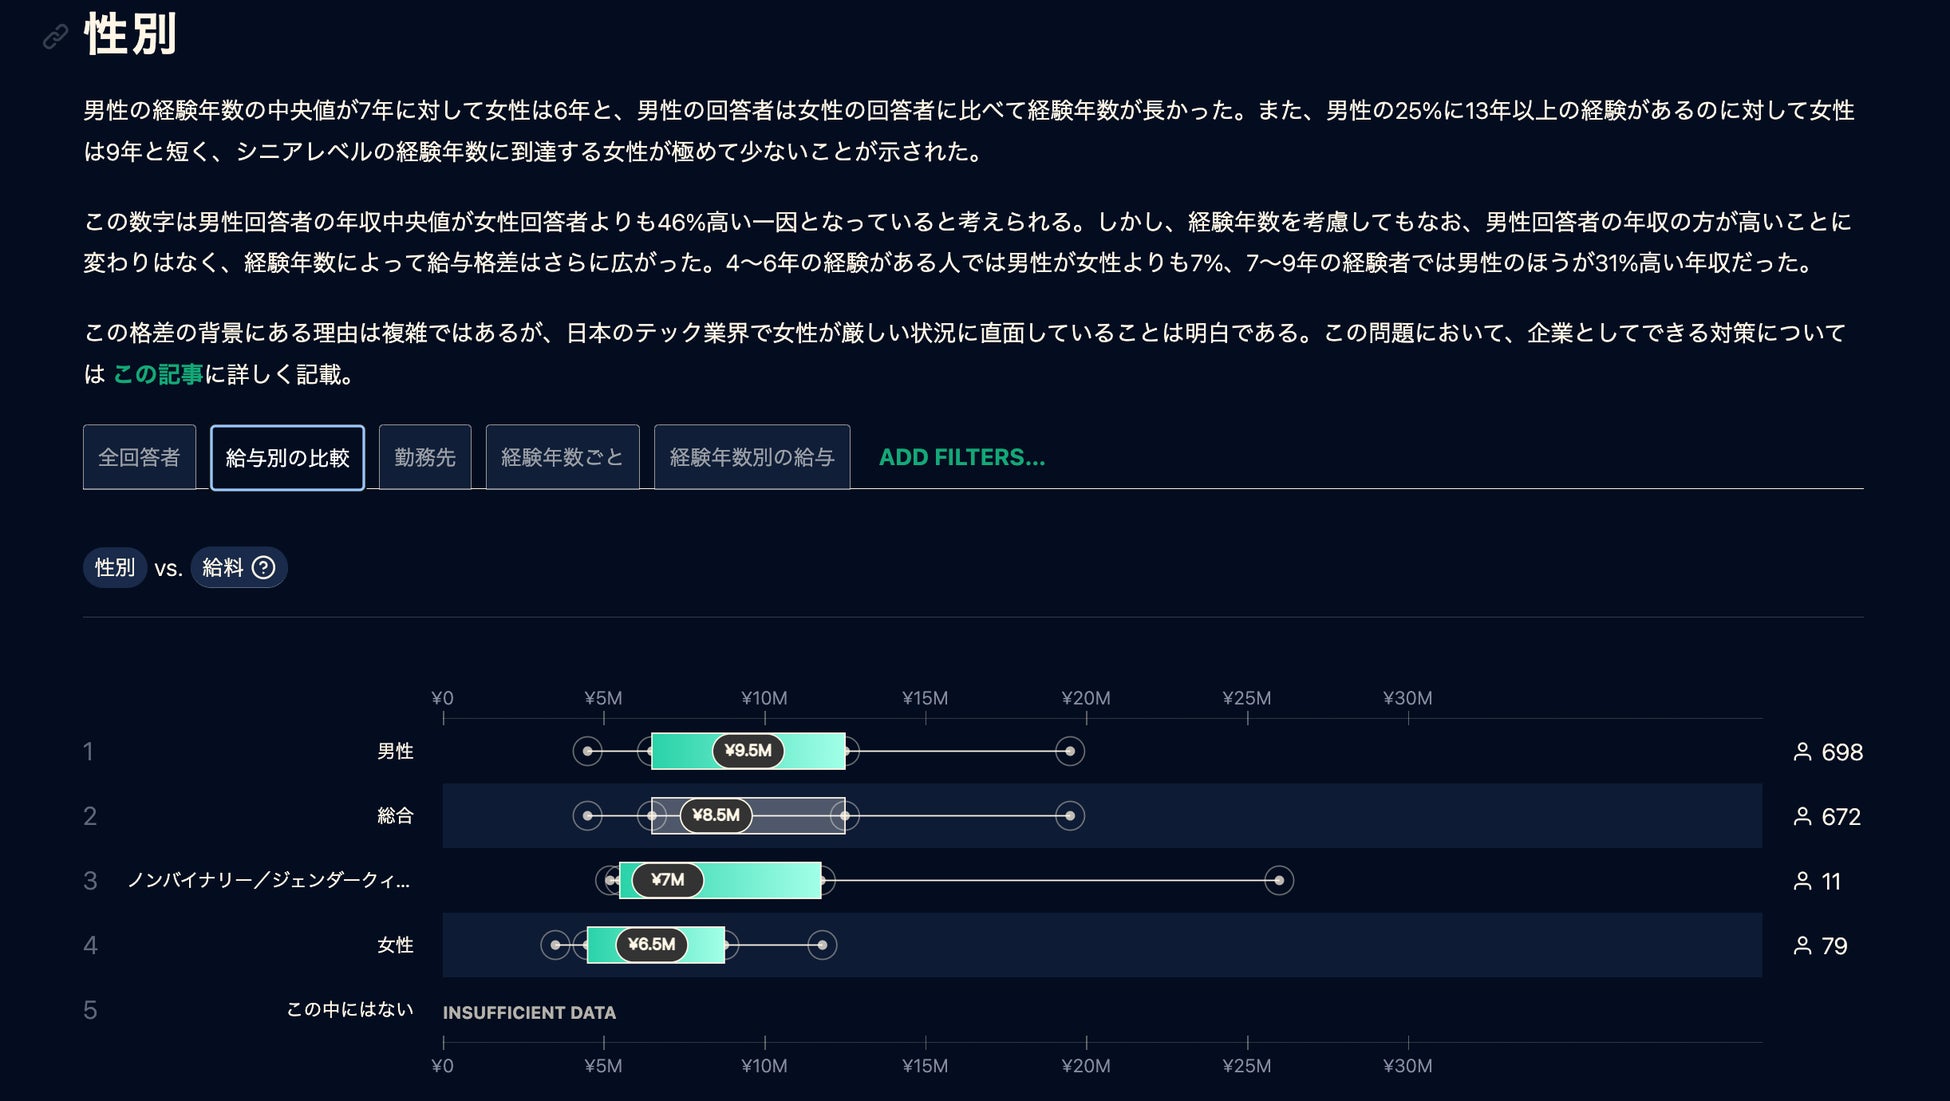Click the ¥8.5M median marker for 総合
This screenshot has width=1950, height=1101.
(716, 816)
